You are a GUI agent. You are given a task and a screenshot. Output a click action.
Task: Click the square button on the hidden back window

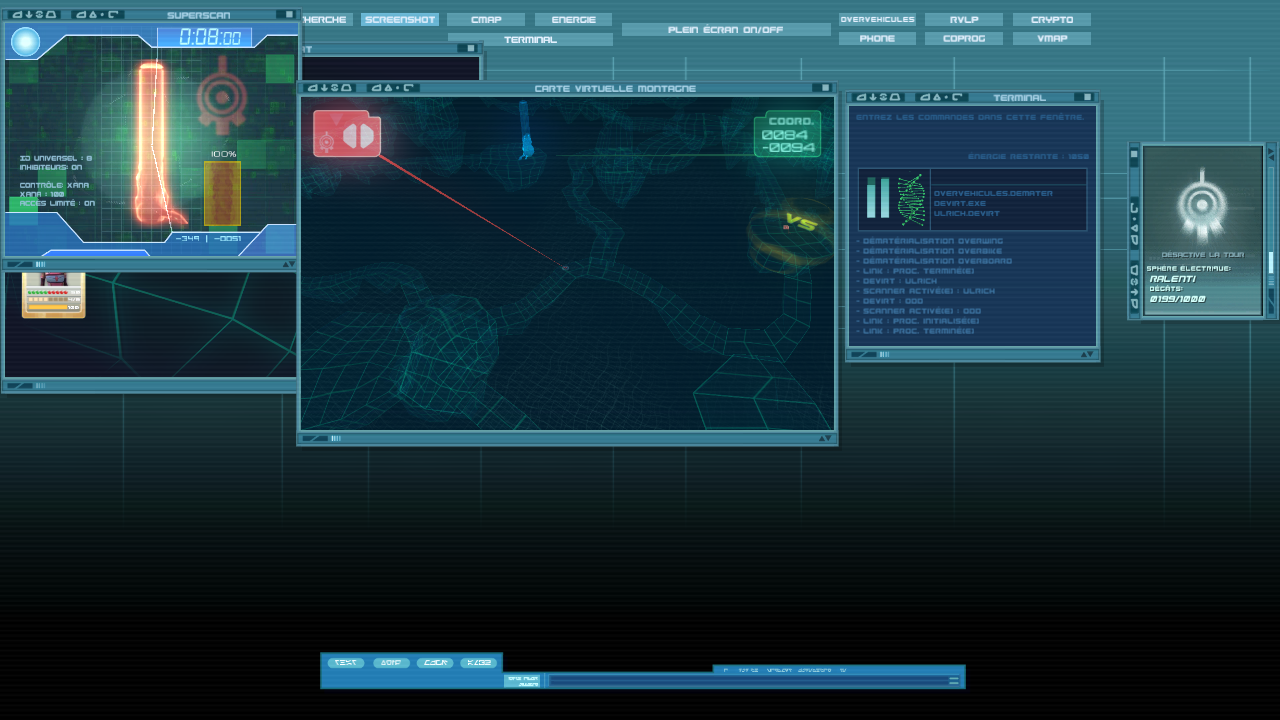pyautogui.click(x=470, y=48)
